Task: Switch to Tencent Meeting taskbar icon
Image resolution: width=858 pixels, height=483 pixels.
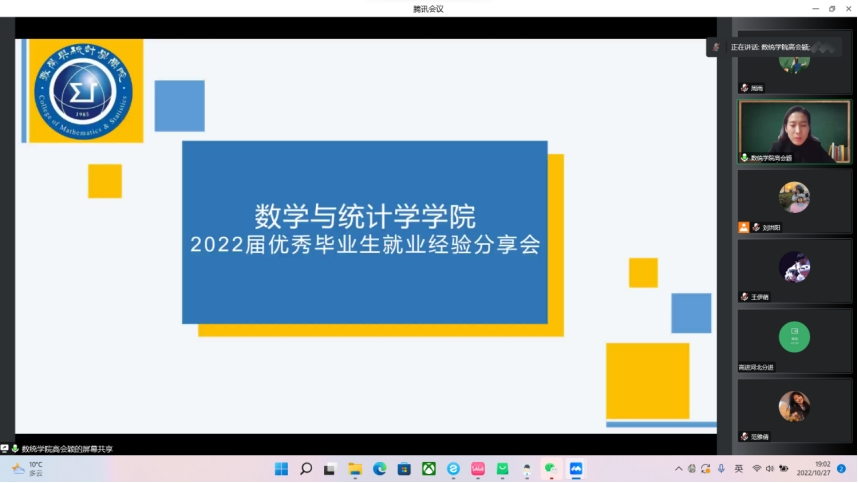Action: [x=576, y=468]
